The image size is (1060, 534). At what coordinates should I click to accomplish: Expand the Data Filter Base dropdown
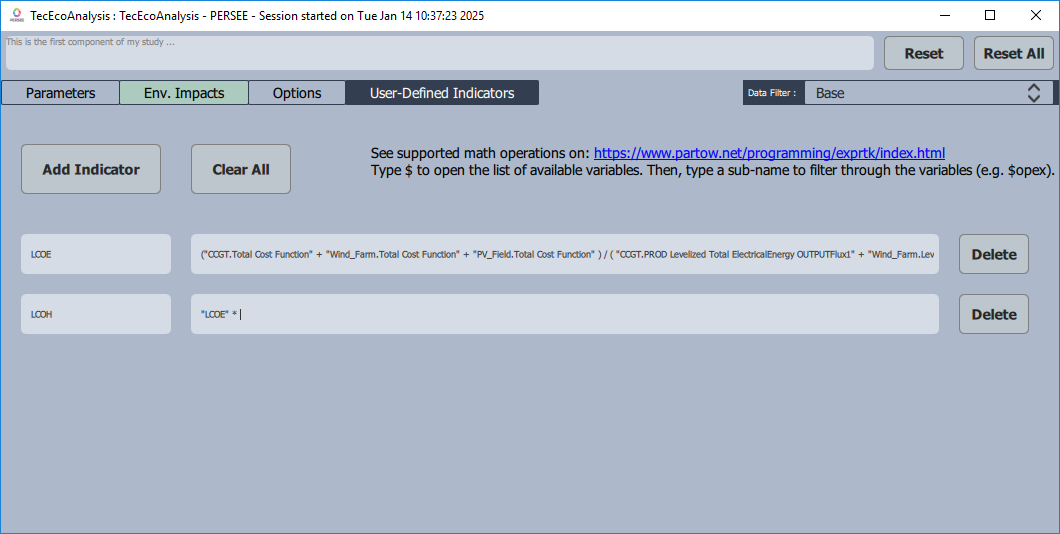click(928, 93)
